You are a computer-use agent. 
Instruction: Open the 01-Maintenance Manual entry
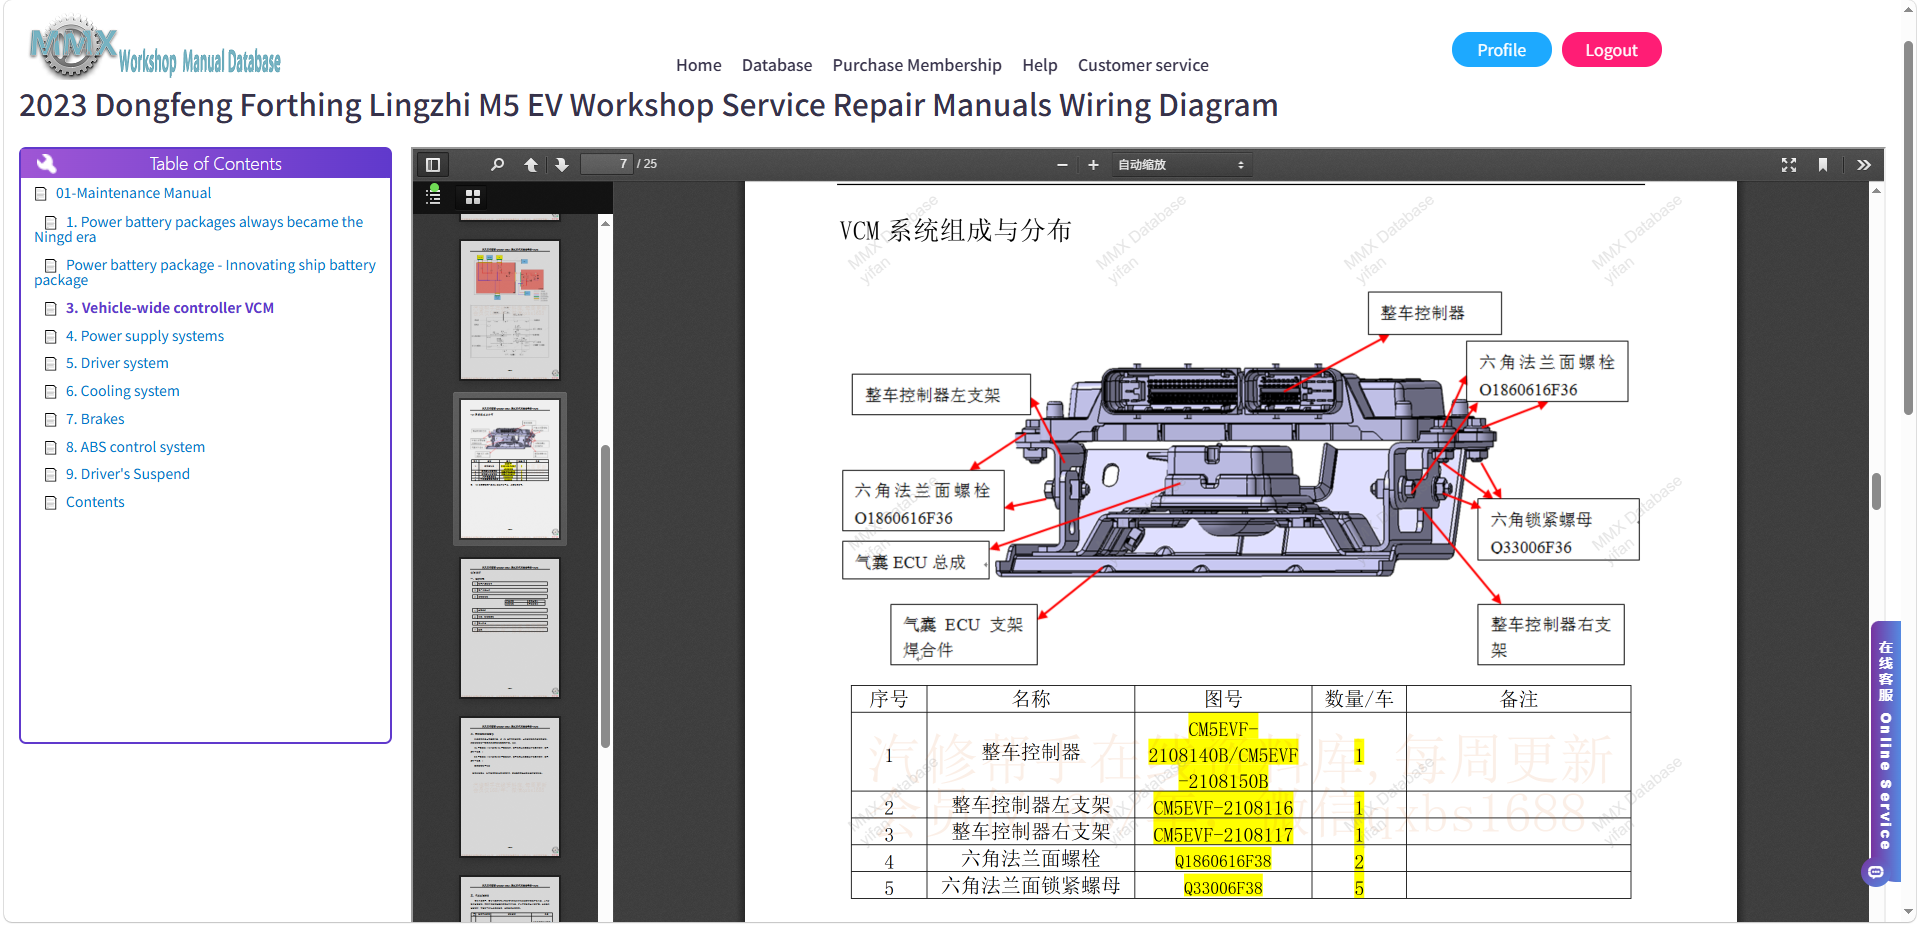coord(133,193)
